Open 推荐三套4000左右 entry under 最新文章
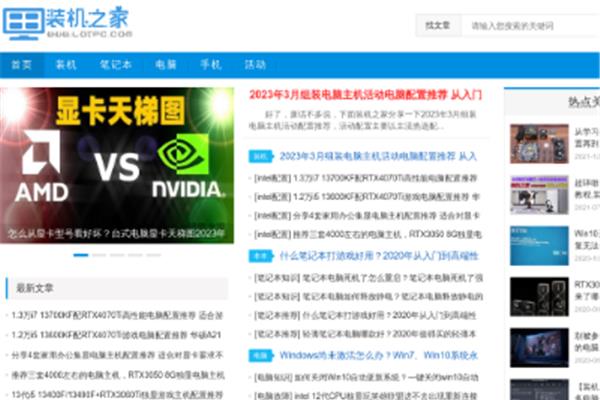 pyautogui.click(x=117, y=374)
